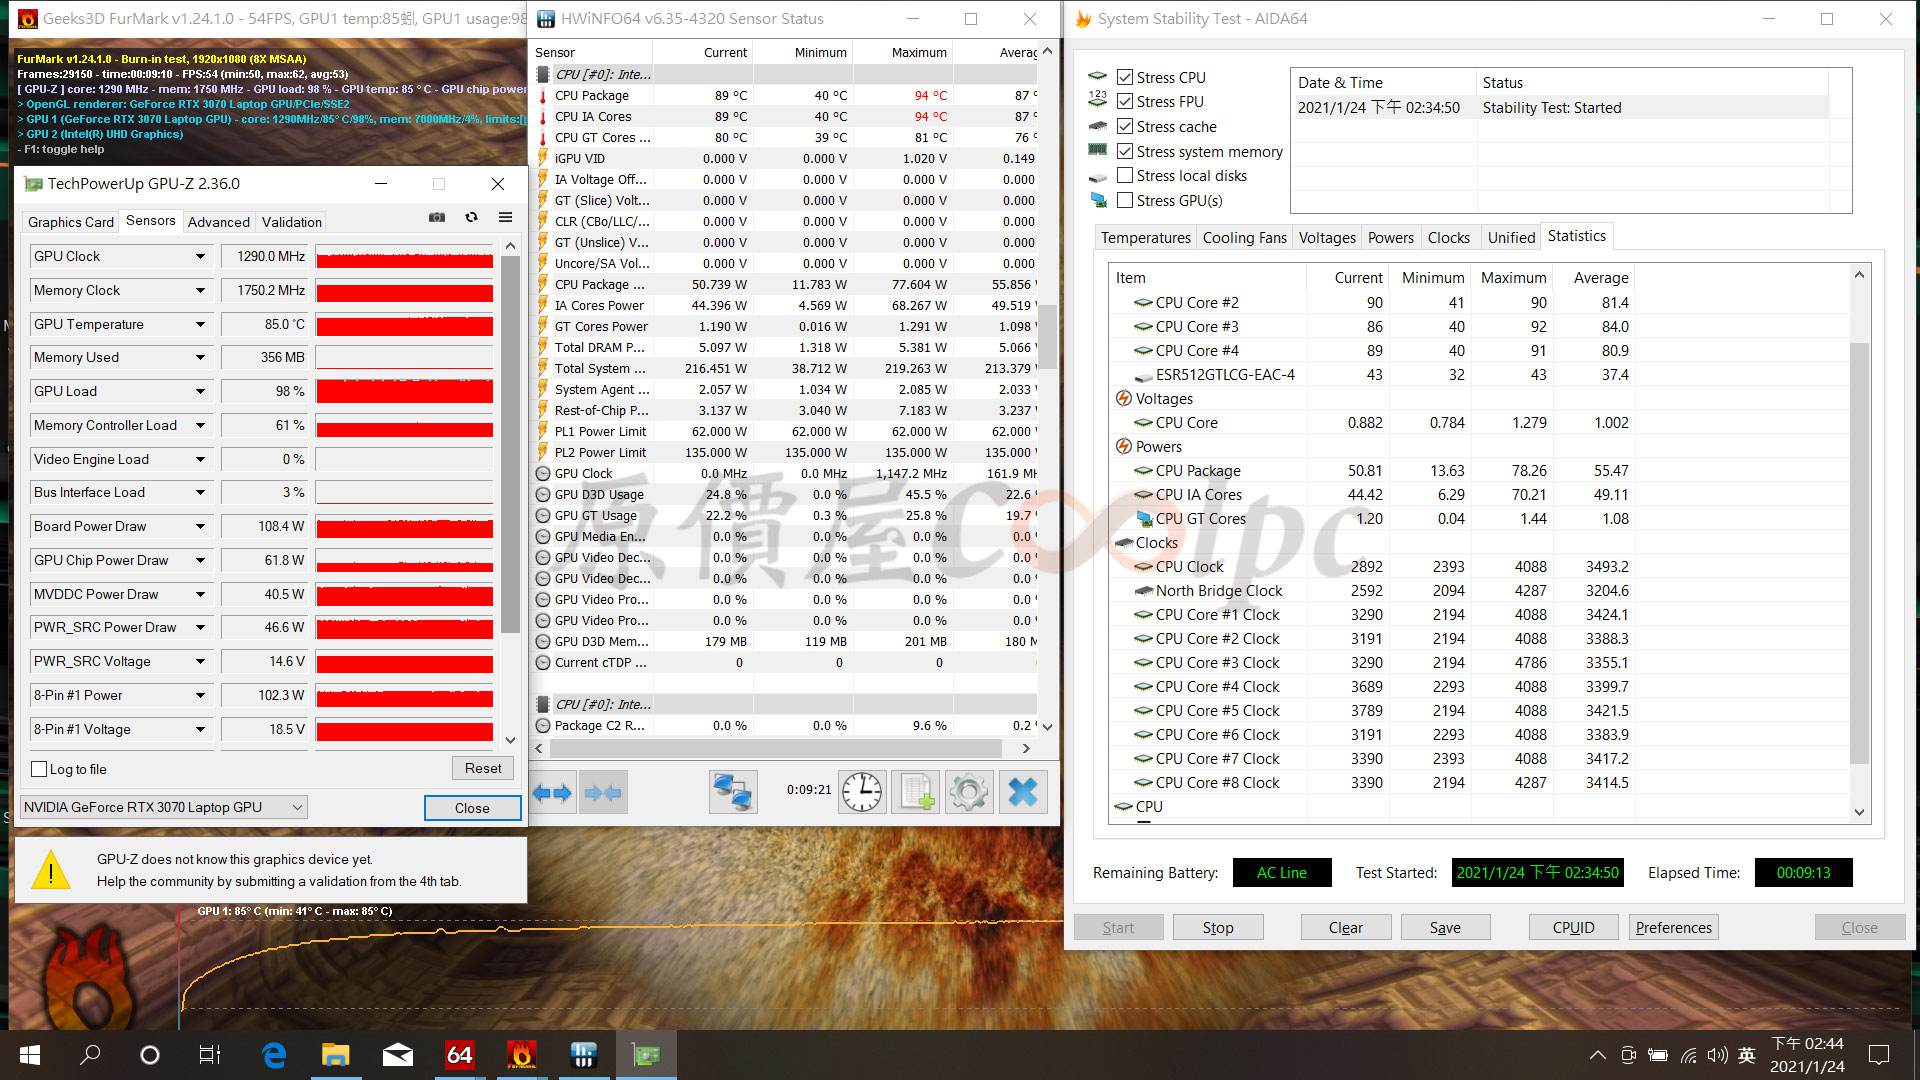Viewport: 1920px width, 1080px height.
Task: Open AIDA64 Cooling Fans tab
Action: (1244, 238)
